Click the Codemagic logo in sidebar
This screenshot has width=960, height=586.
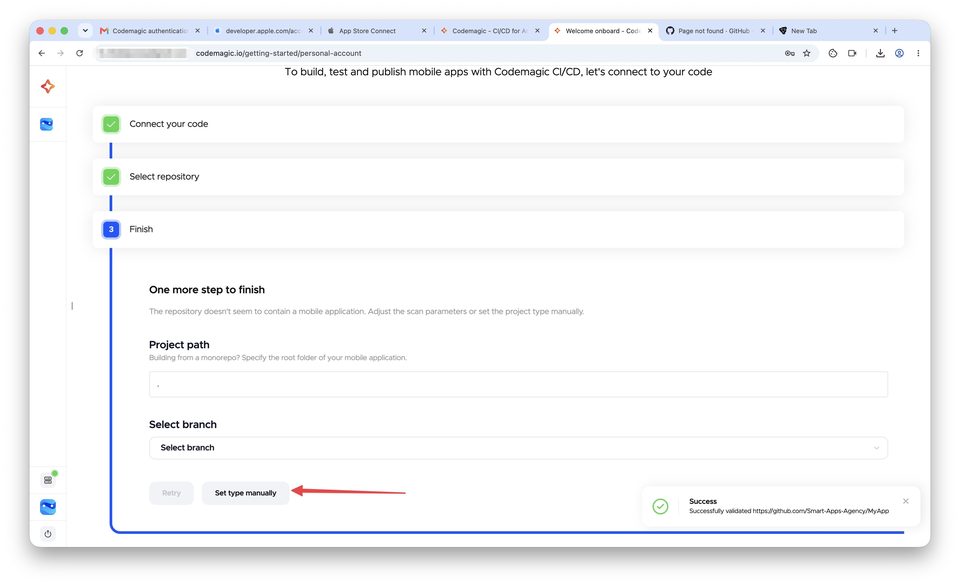coord(48,86)
